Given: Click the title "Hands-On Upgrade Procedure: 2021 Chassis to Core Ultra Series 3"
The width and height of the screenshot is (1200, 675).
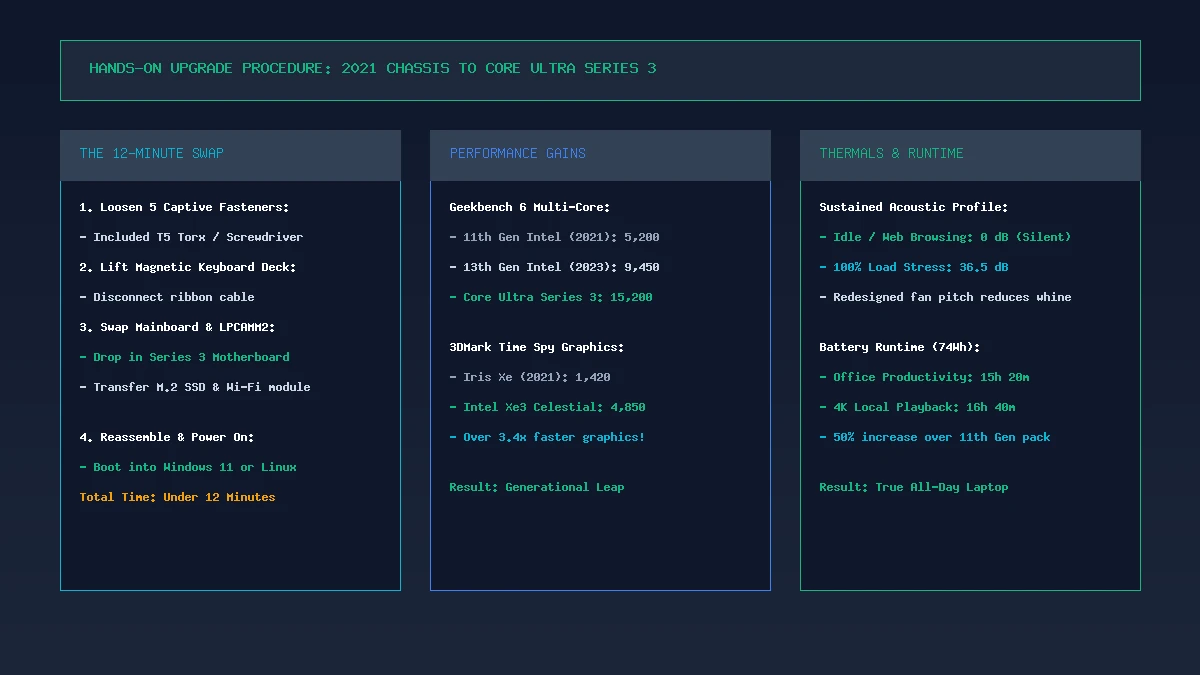Looking at the screenshot, I should [373, 68].
